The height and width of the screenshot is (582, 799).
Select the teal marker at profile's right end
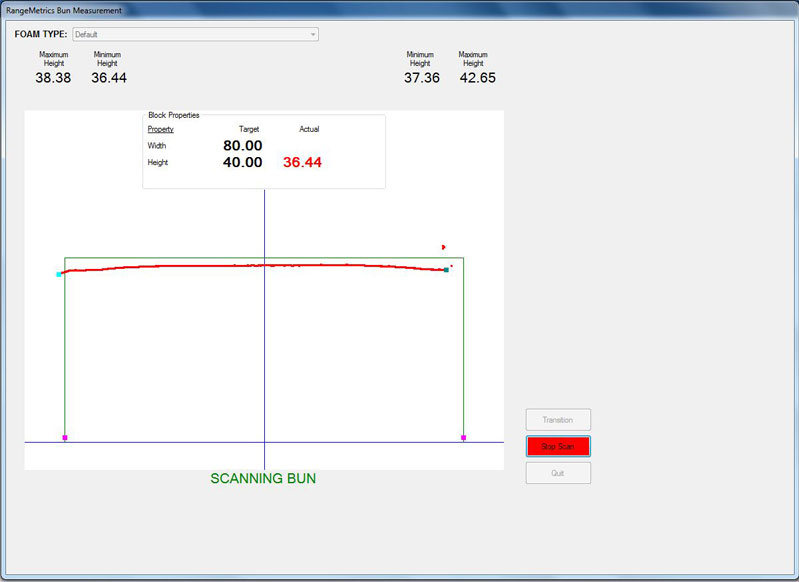click(446, 270)
